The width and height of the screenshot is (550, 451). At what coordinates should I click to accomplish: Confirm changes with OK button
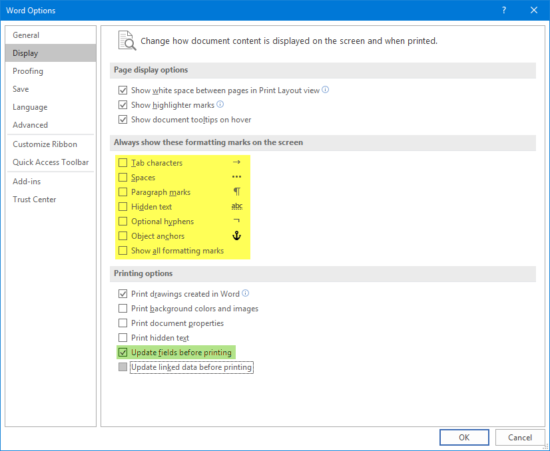[x=464, y=437]
